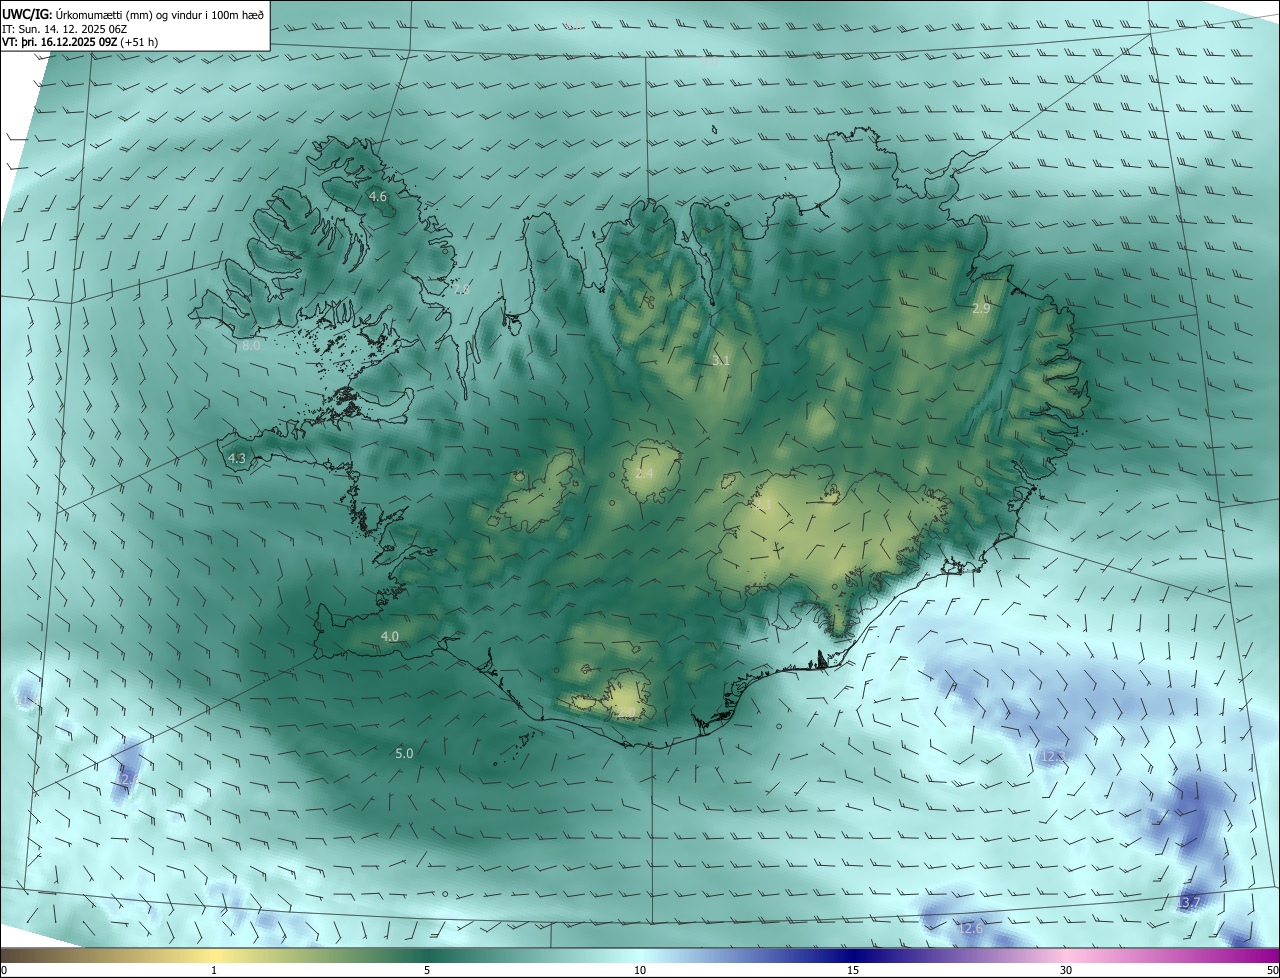Select the 3.1 value label on the map

[721, 360]
